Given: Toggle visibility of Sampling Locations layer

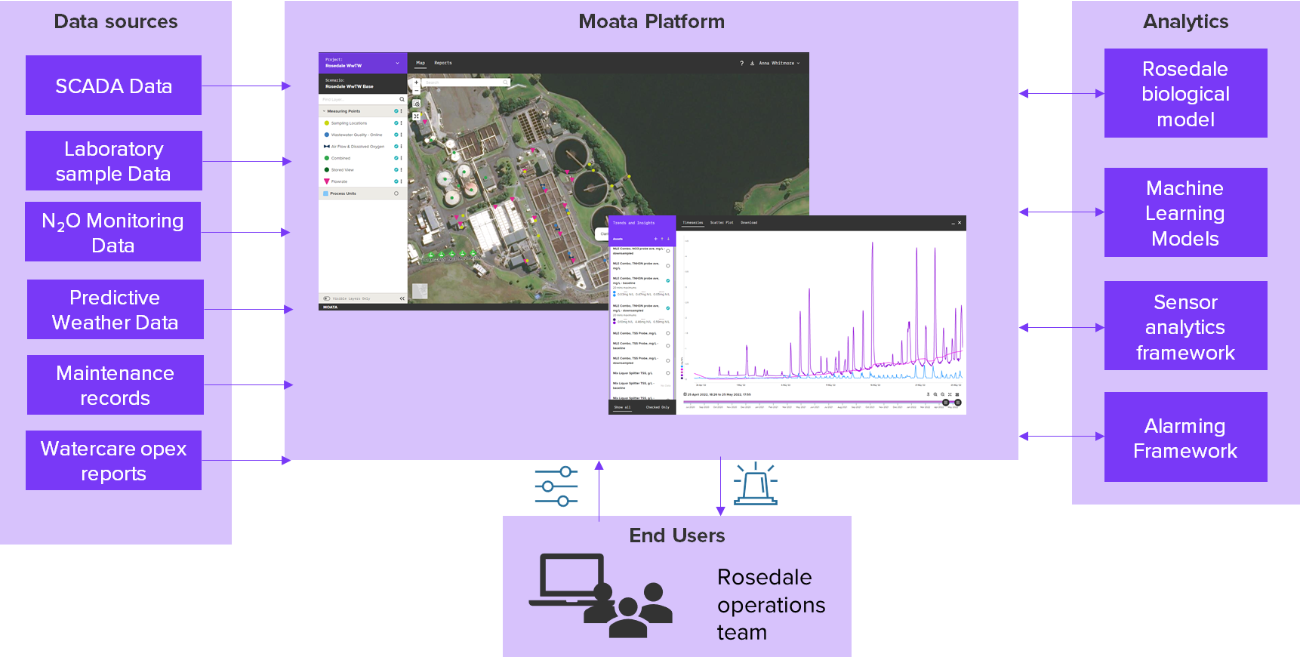Looking at the screenshot, I should click(x=396, y=123).
